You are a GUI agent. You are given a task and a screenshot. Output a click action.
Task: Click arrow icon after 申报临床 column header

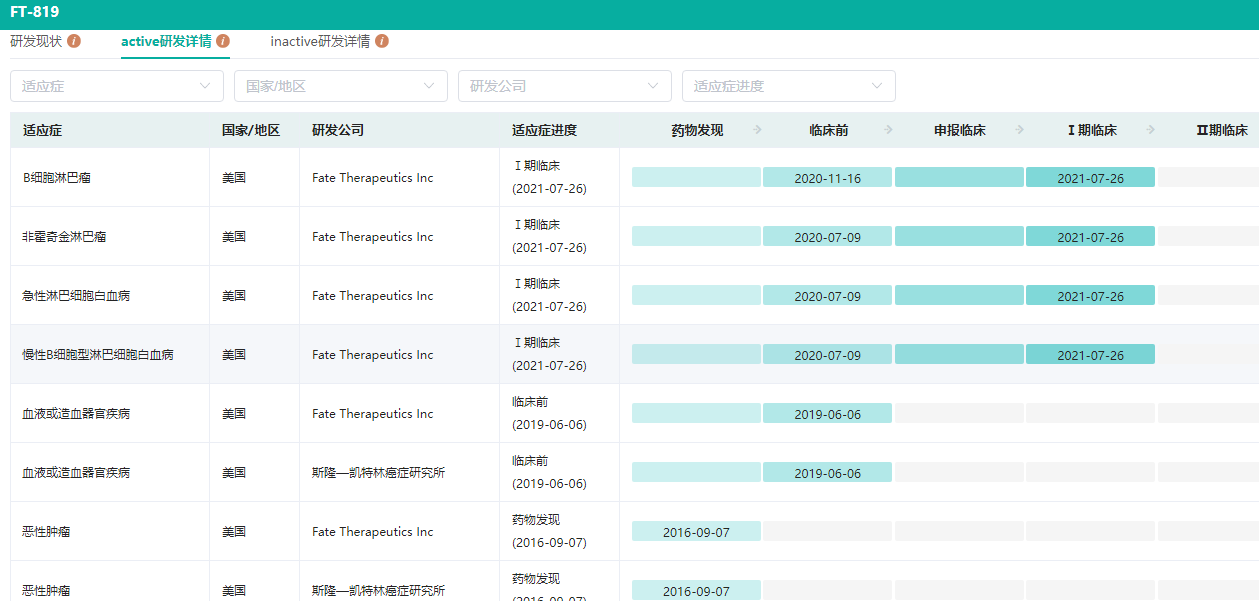[x=1019, y=130]
